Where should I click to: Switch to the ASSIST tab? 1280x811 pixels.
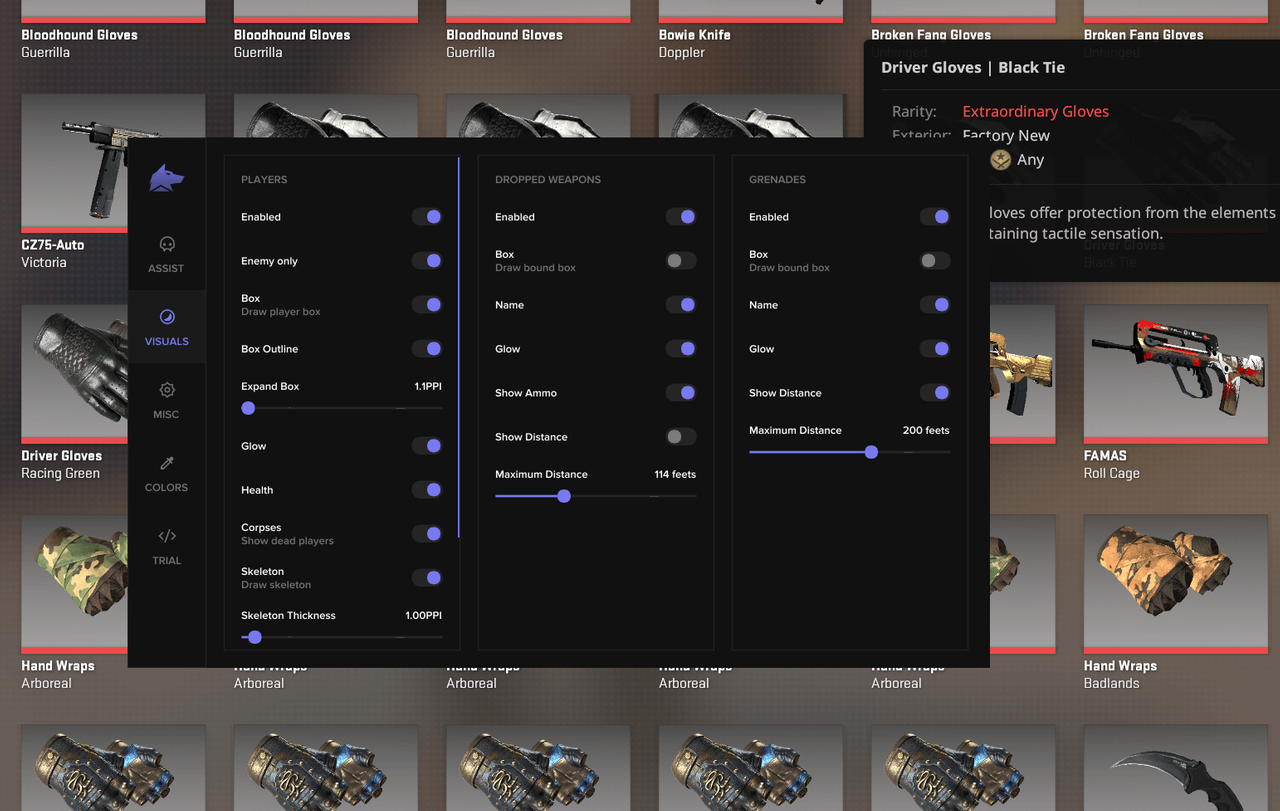click(x=166, y=252)
